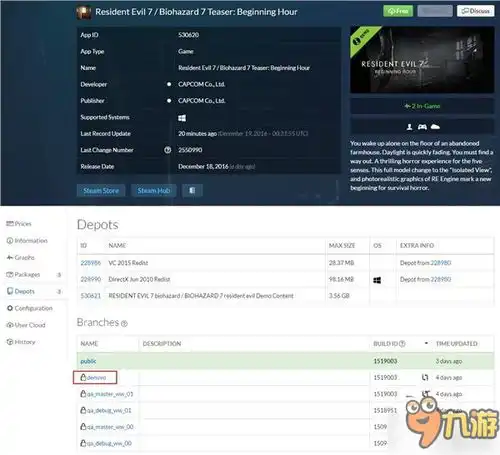This screenshot has width=500, height=455.
Task: Click the Steam Store button
Action: [101, 190]
